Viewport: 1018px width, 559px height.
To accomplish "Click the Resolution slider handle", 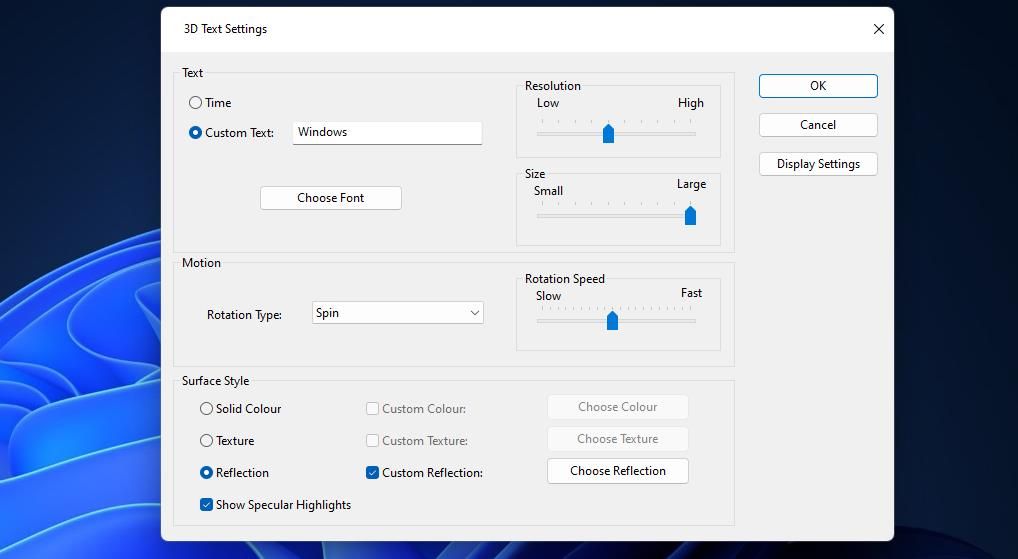I will (x=608, y=134).
